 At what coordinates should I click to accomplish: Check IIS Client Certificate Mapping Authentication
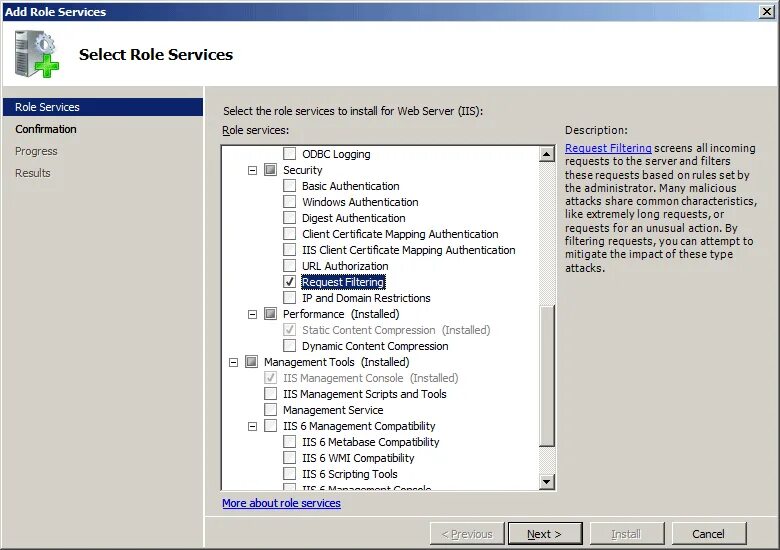coord(290,250)
